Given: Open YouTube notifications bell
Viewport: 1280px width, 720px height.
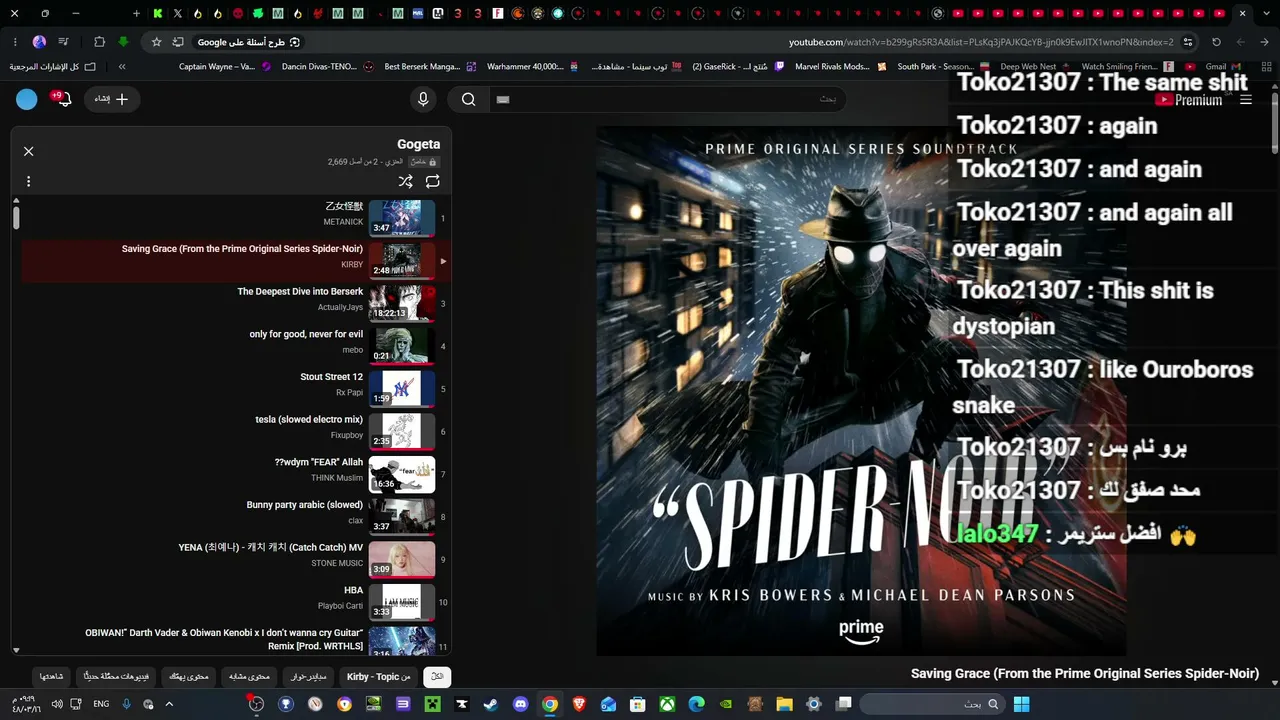Looking at the screenshot, I should click(63, 99).
